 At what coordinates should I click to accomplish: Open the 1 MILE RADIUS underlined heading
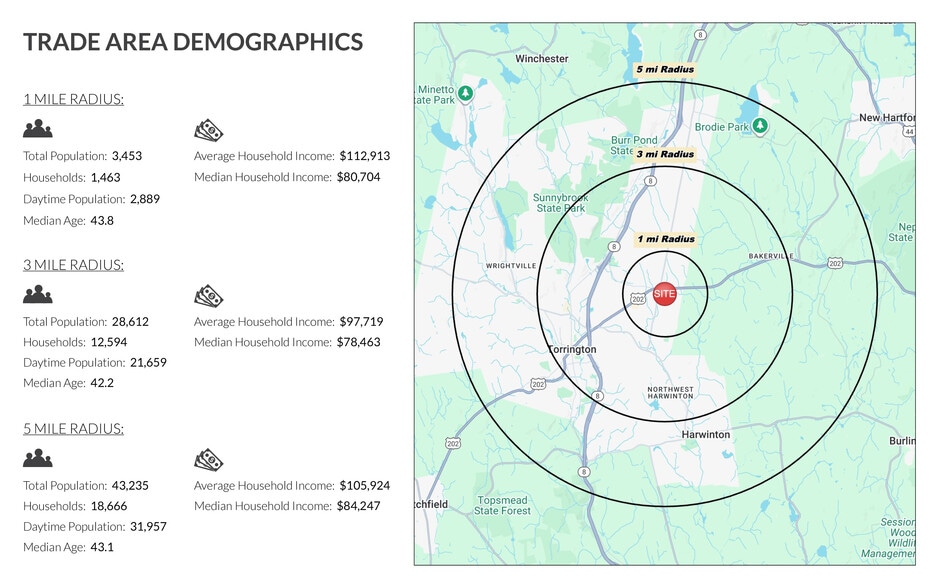coord(73,99)
